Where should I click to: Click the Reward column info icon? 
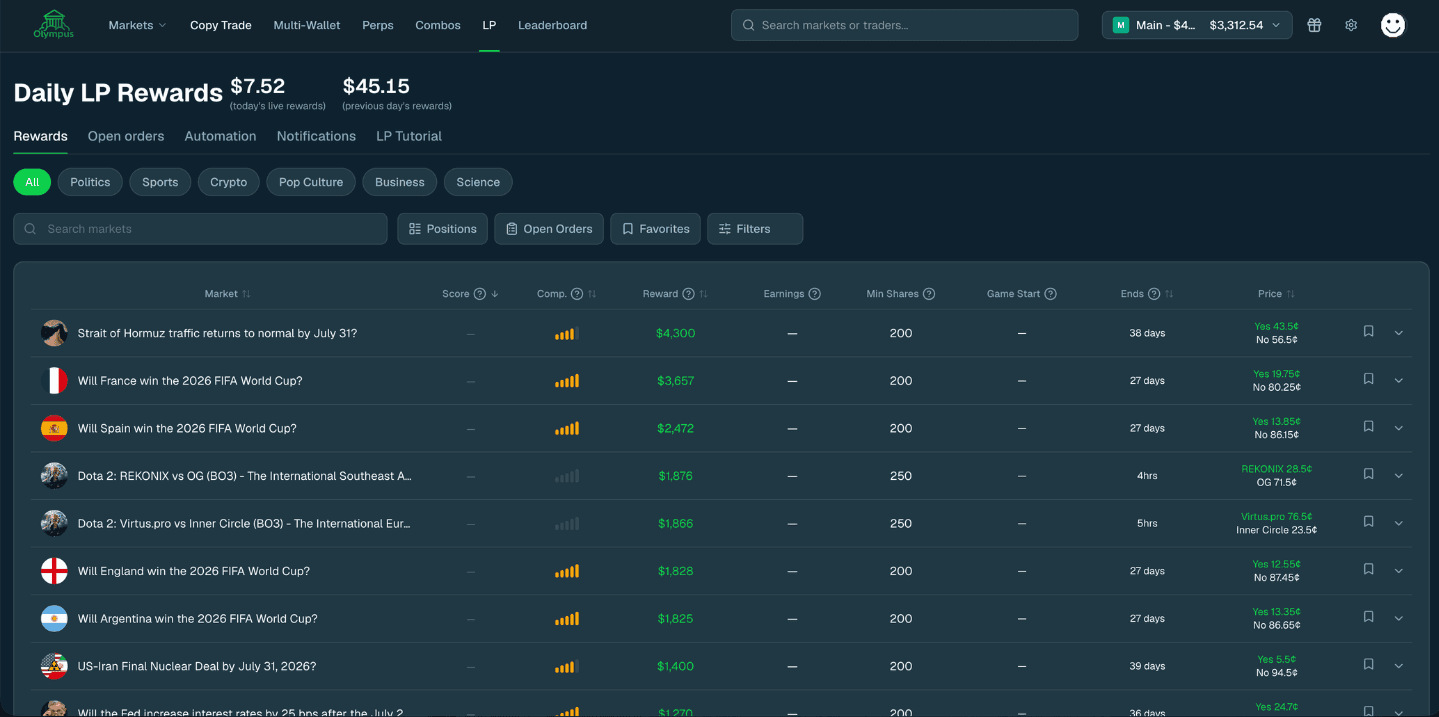pos(688,294)
